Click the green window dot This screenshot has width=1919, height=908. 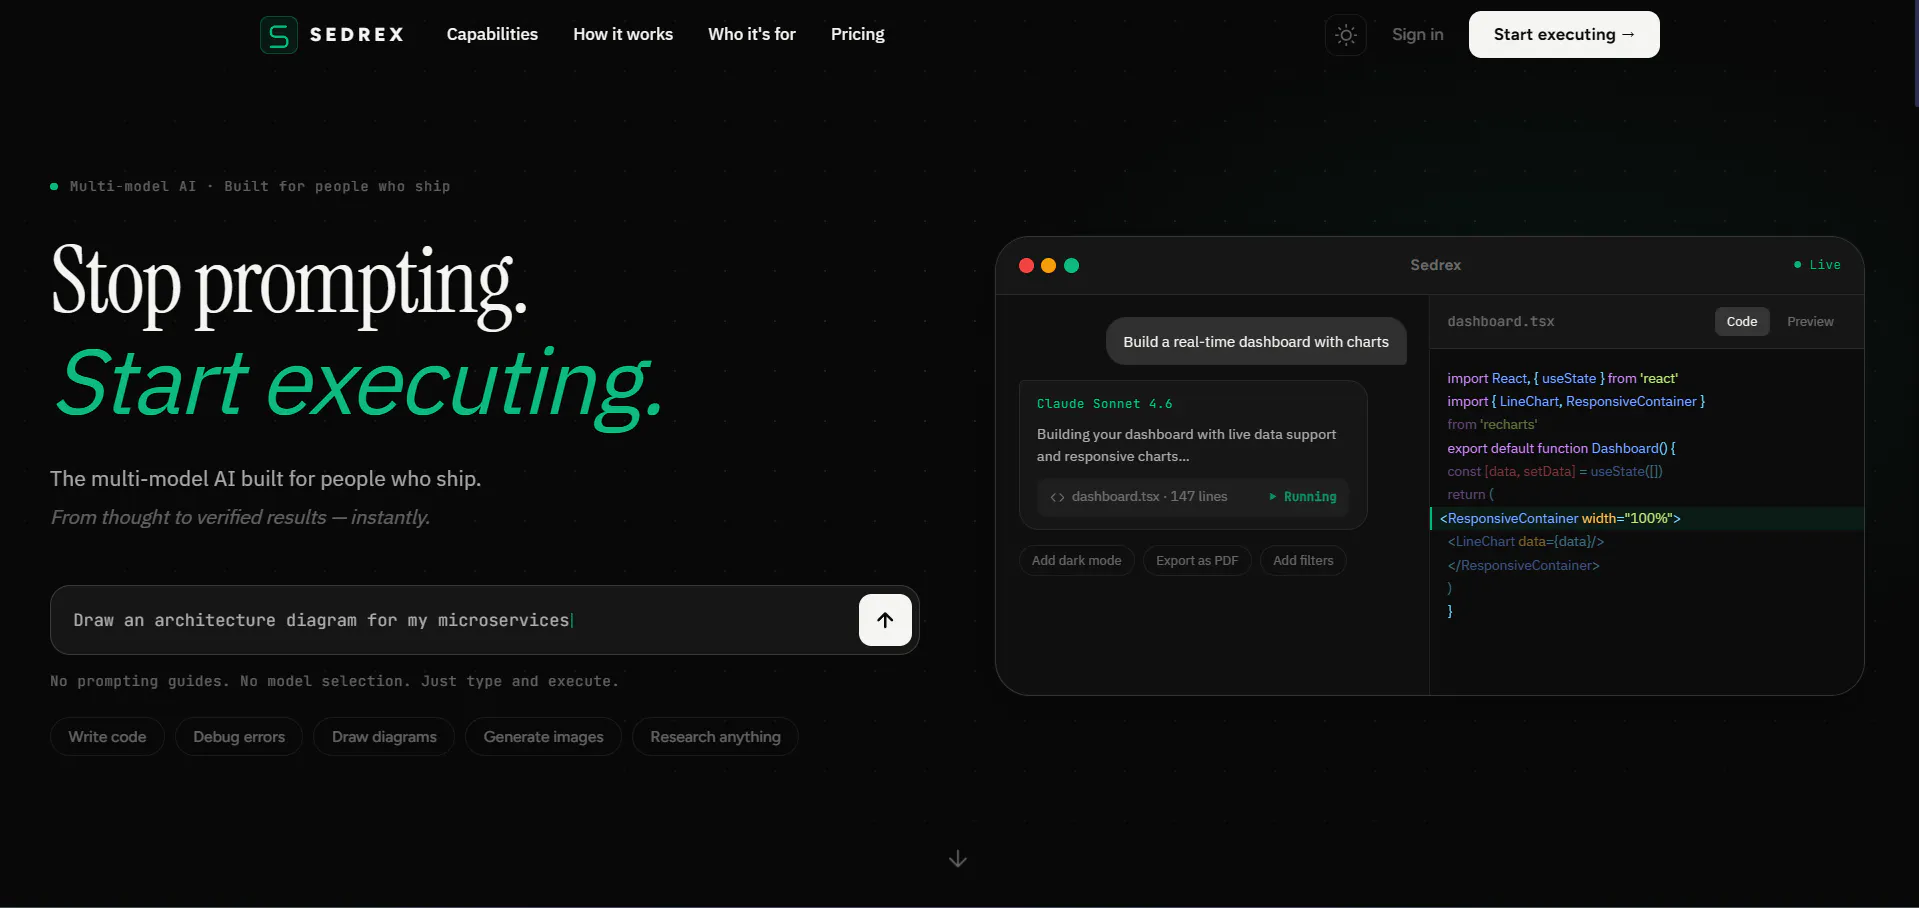1072,265
